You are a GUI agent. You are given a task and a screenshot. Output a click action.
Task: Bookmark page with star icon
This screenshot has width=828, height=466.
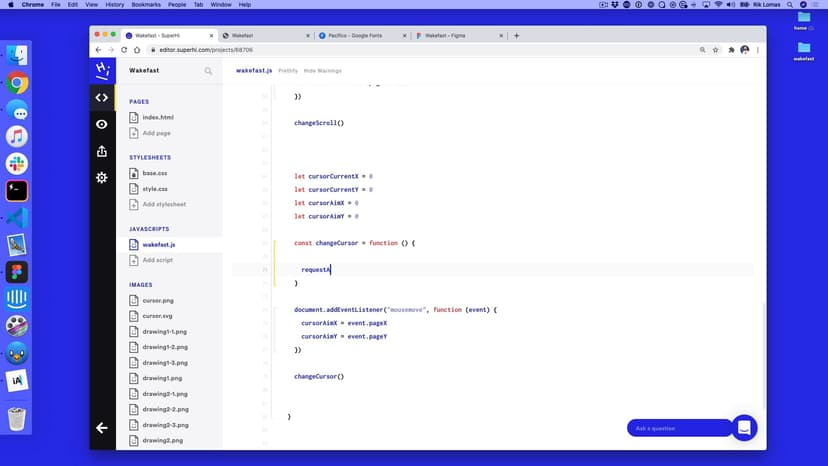(717, 49)
